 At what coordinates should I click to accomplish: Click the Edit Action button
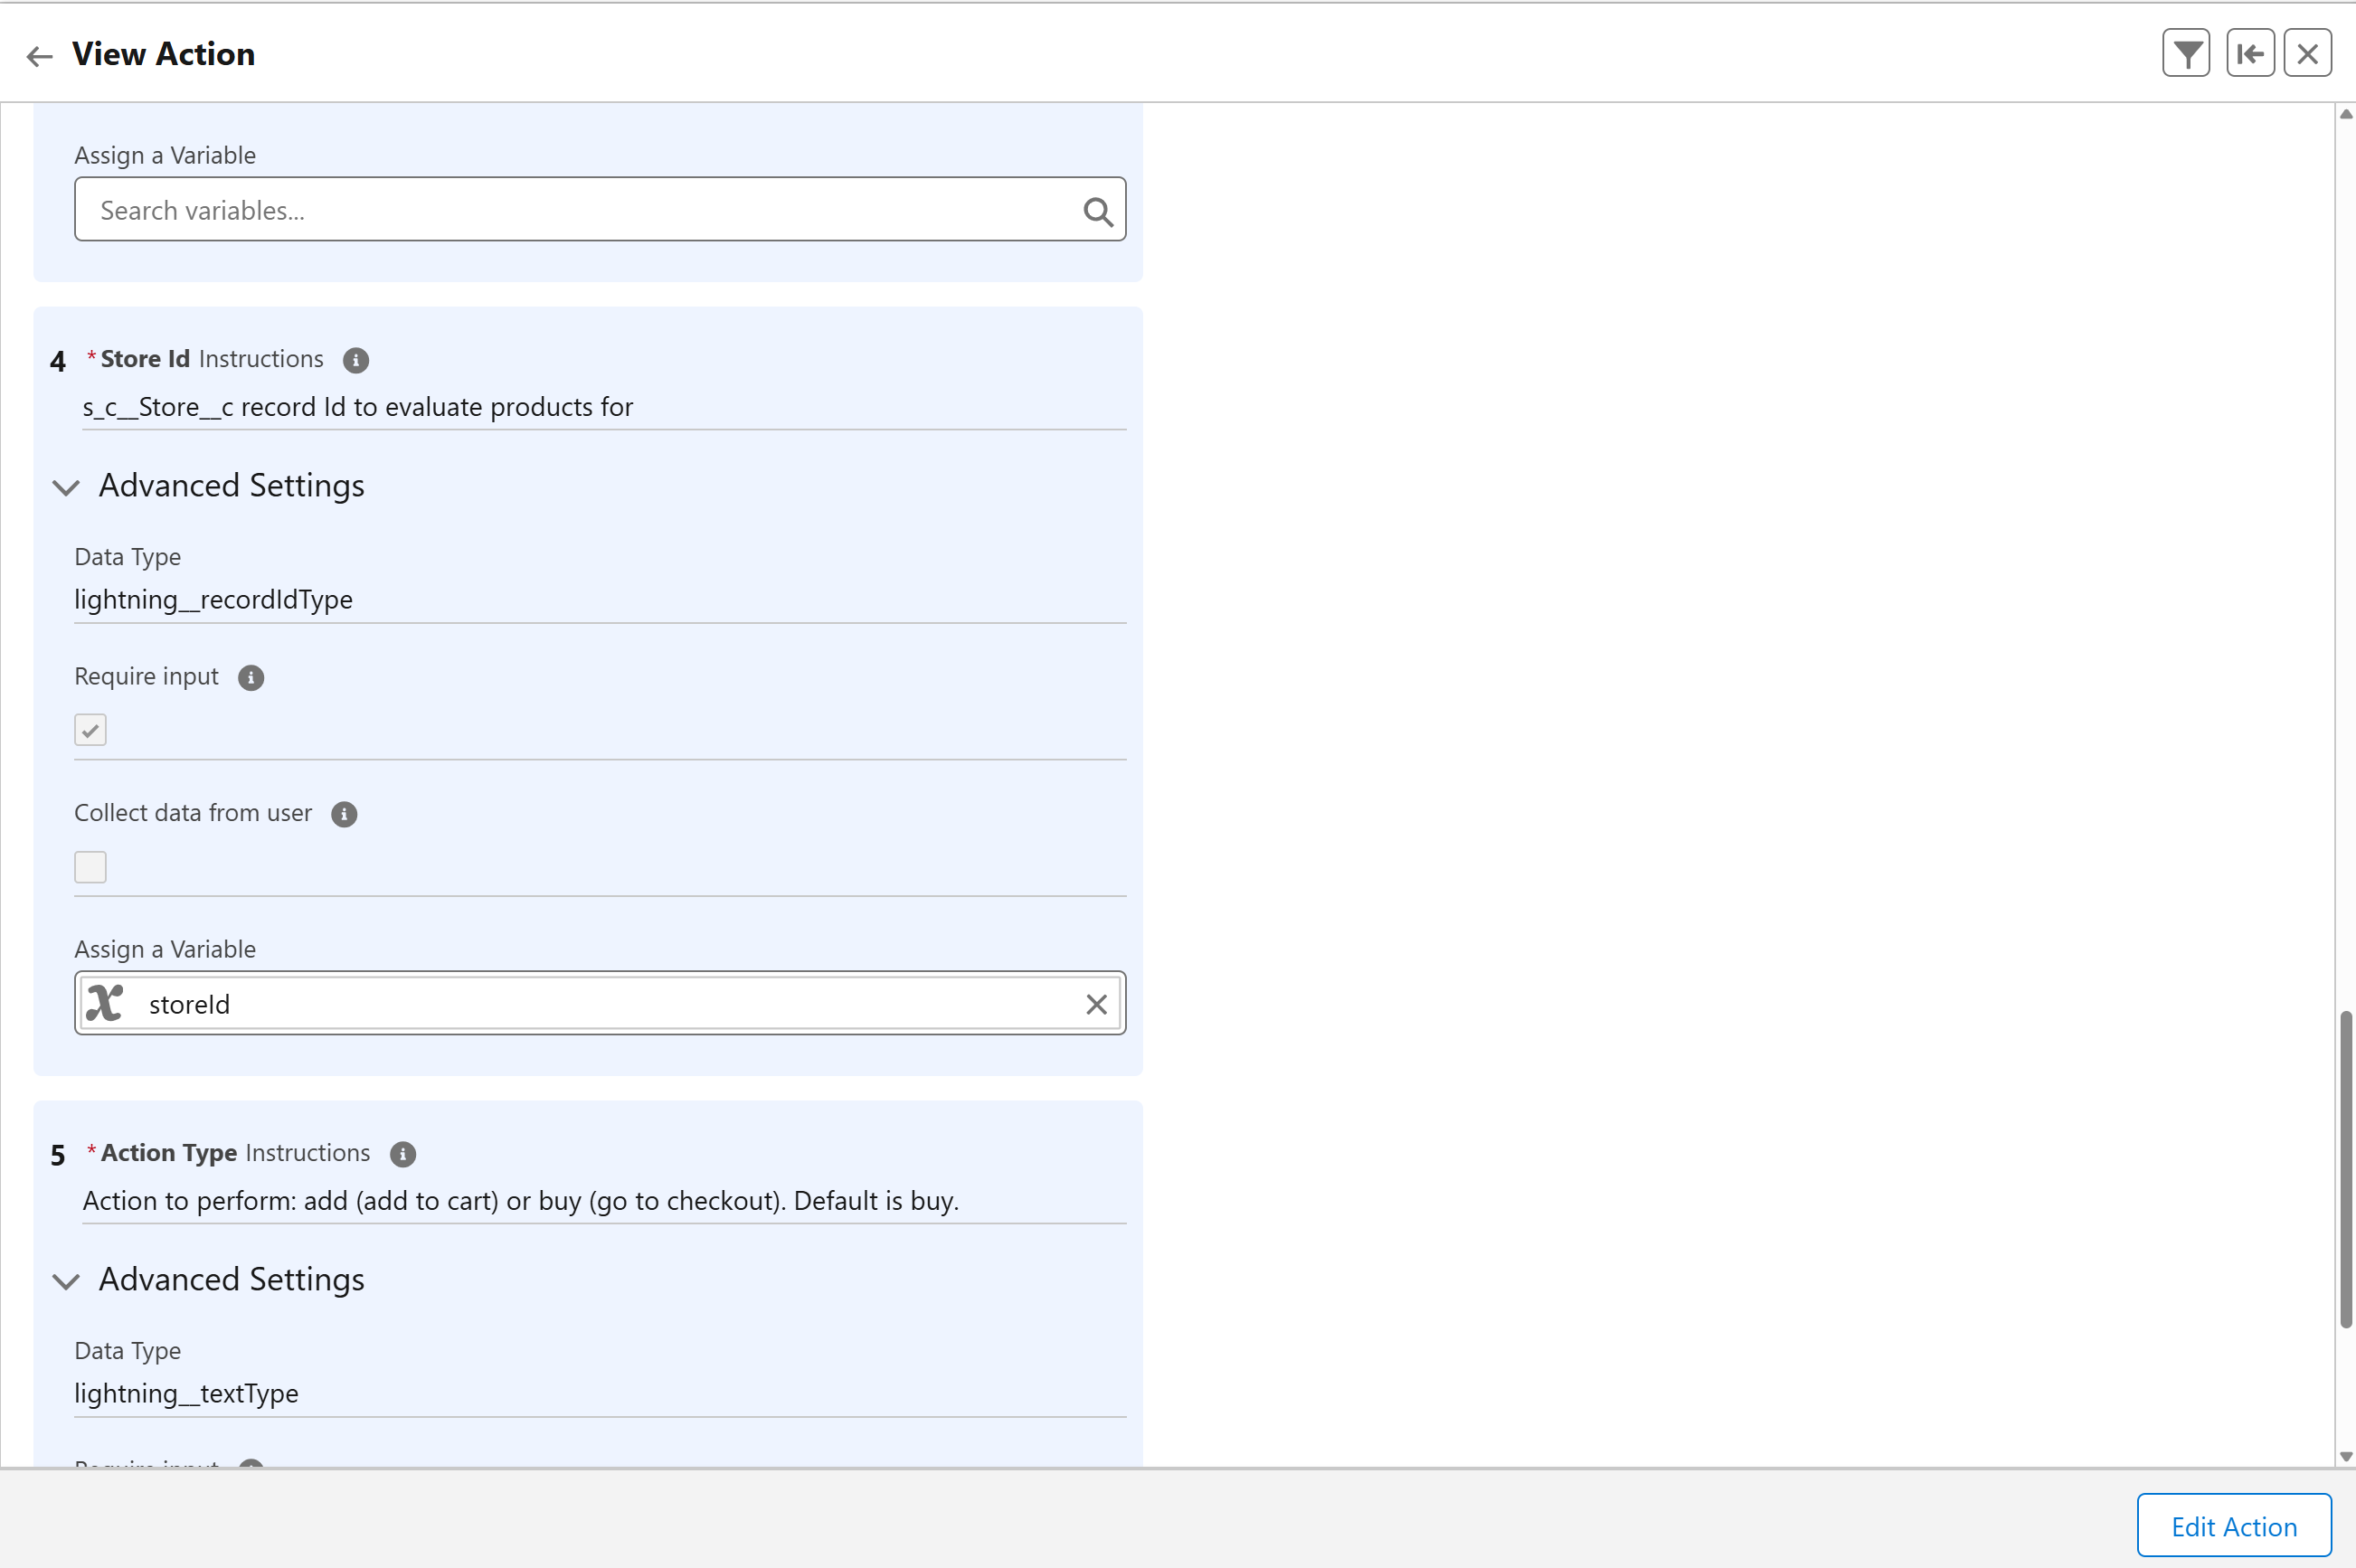pos(2233,1526)
